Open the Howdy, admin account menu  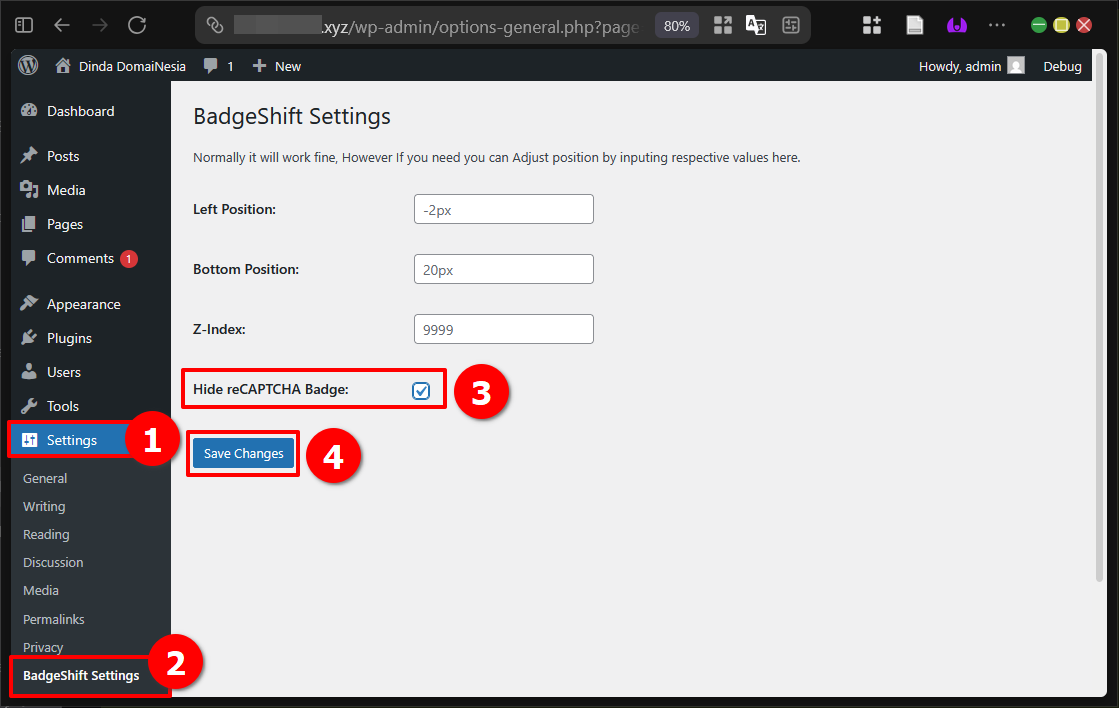pyautogui.click(x=971, y=66)
